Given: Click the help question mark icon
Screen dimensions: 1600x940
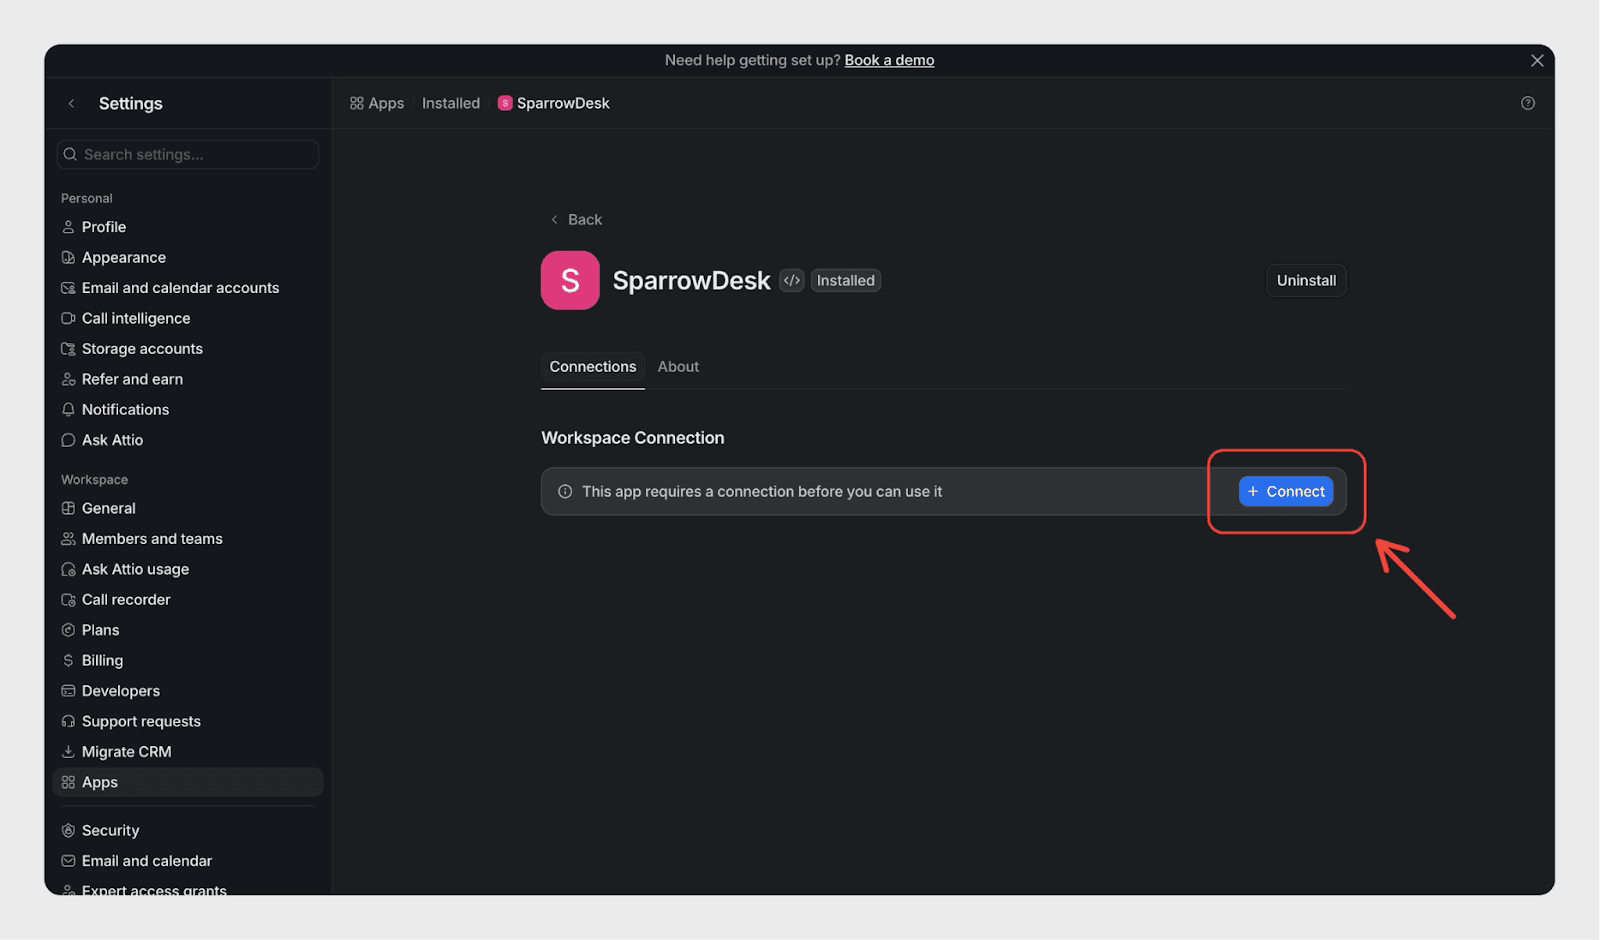Looking at the screenshot, I should (x=1527, y=103).
